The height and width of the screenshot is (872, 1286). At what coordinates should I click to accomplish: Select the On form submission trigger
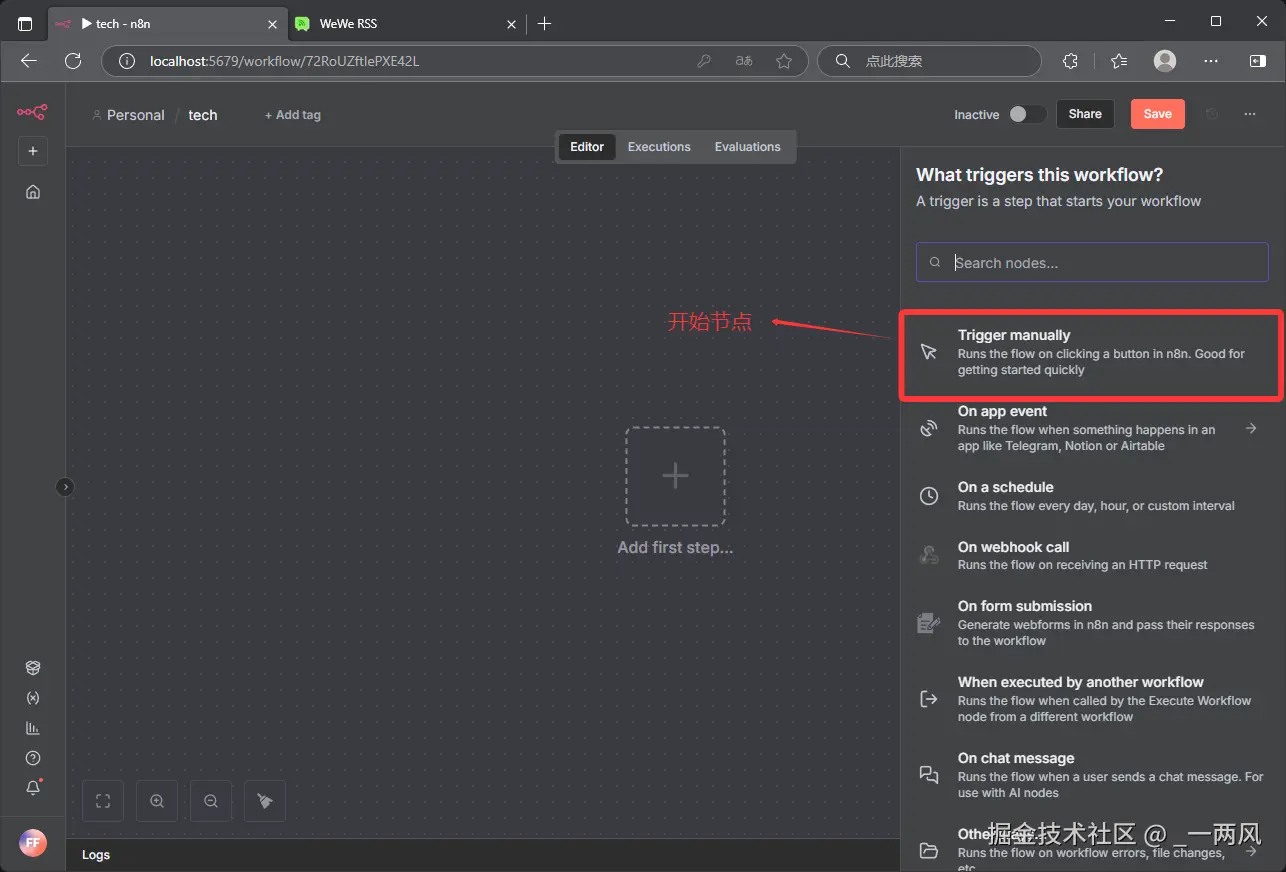(x=1092, y=623)
